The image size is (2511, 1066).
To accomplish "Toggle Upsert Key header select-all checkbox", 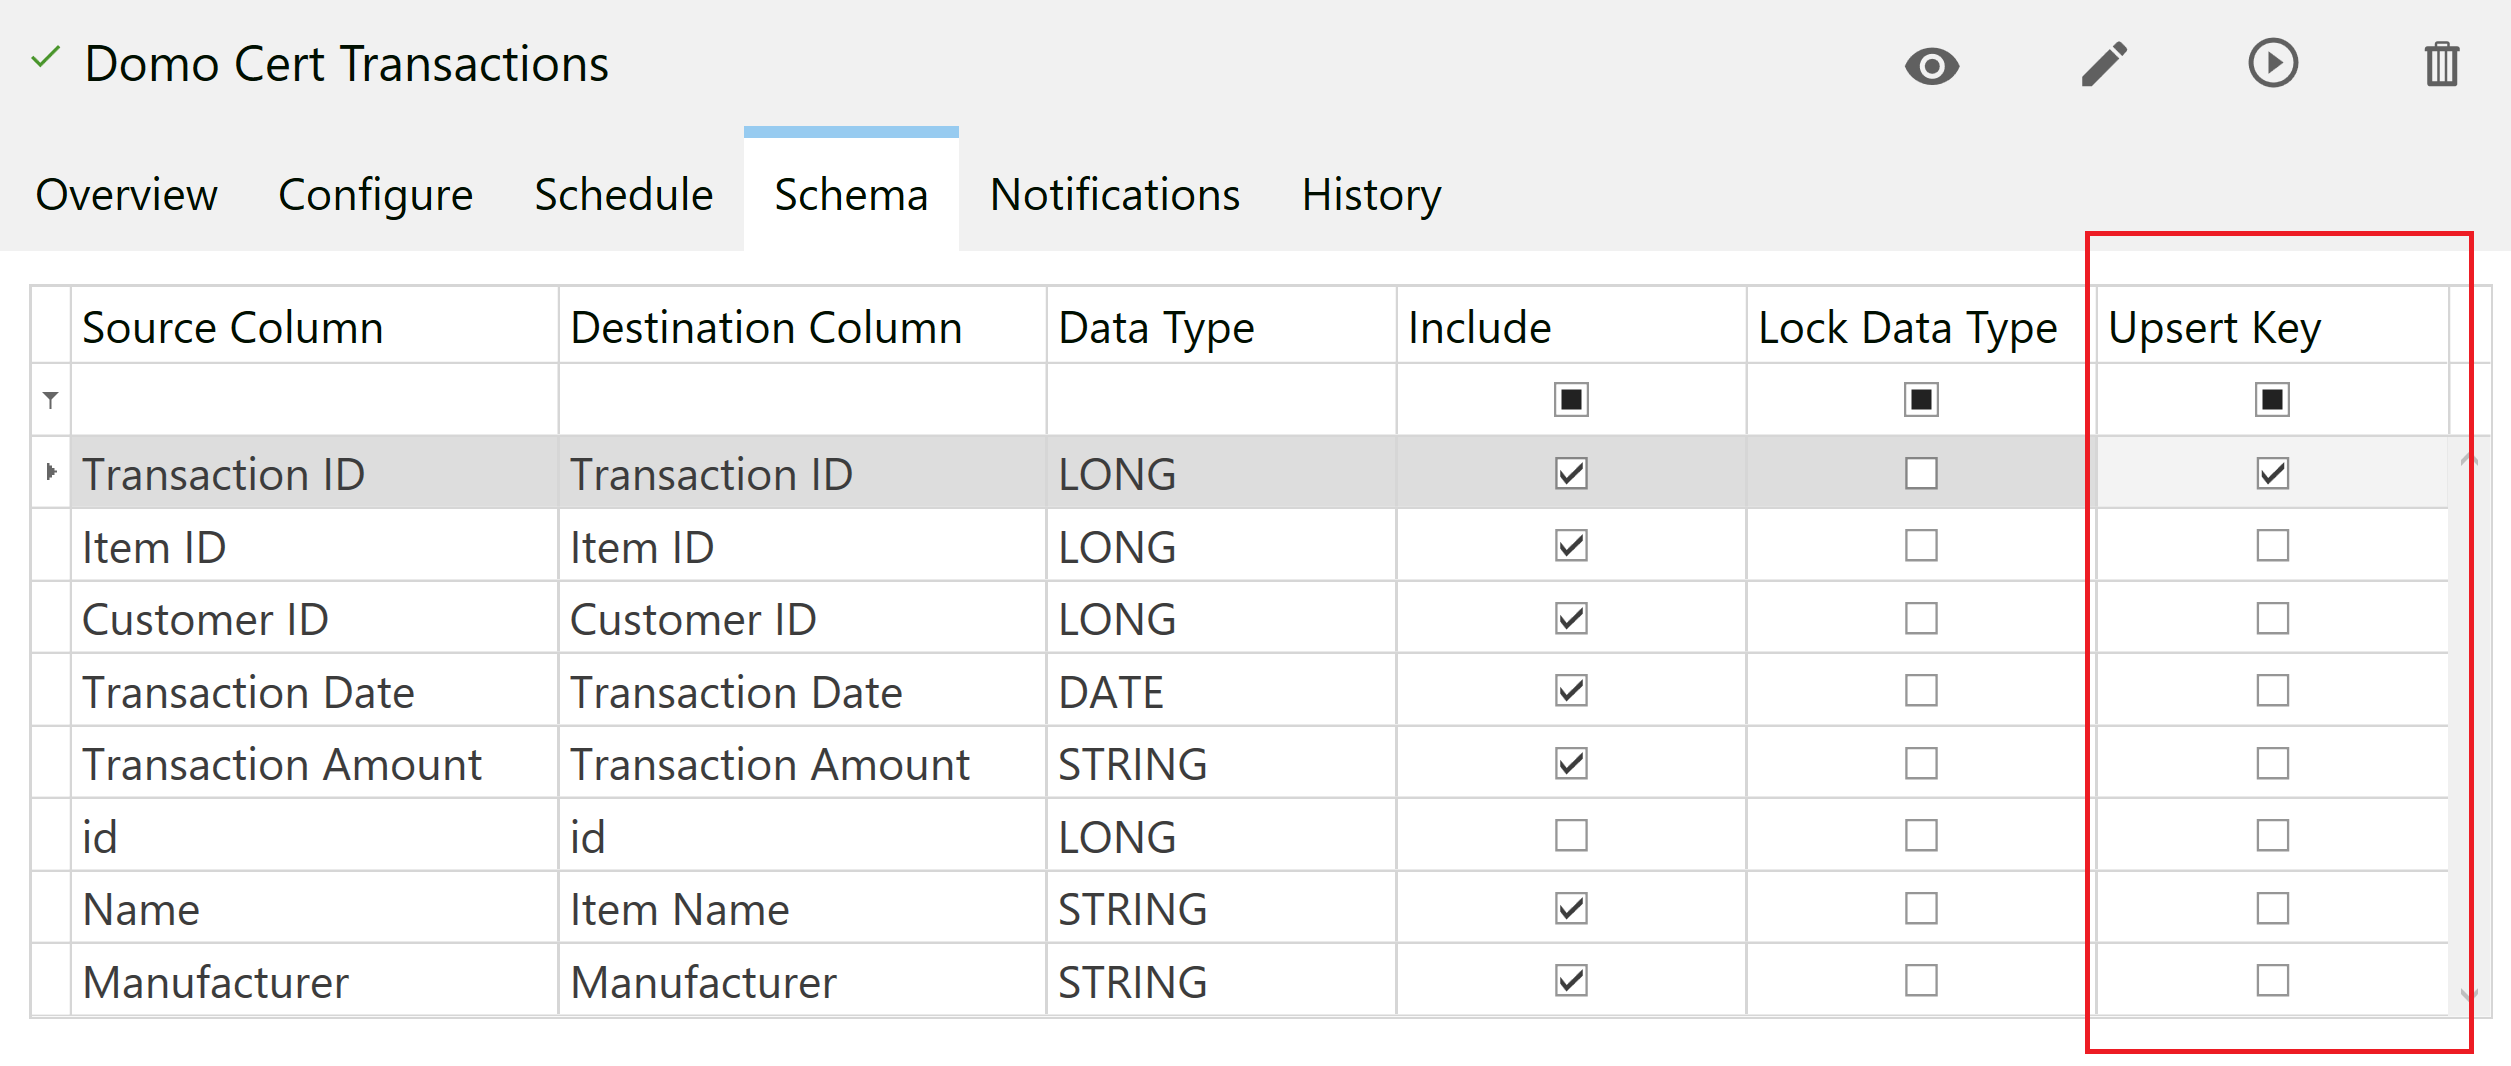I will point(2272,400).
